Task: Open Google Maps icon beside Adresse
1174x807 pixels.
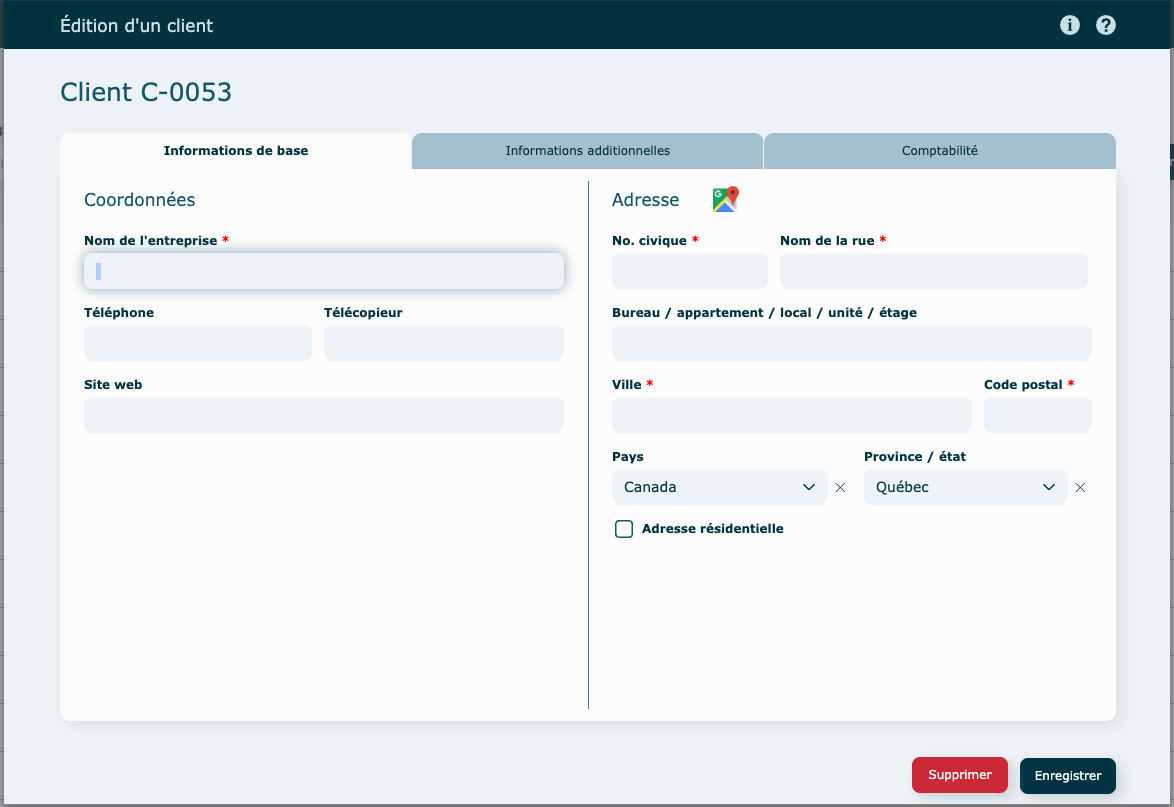Action: [725, 199]
